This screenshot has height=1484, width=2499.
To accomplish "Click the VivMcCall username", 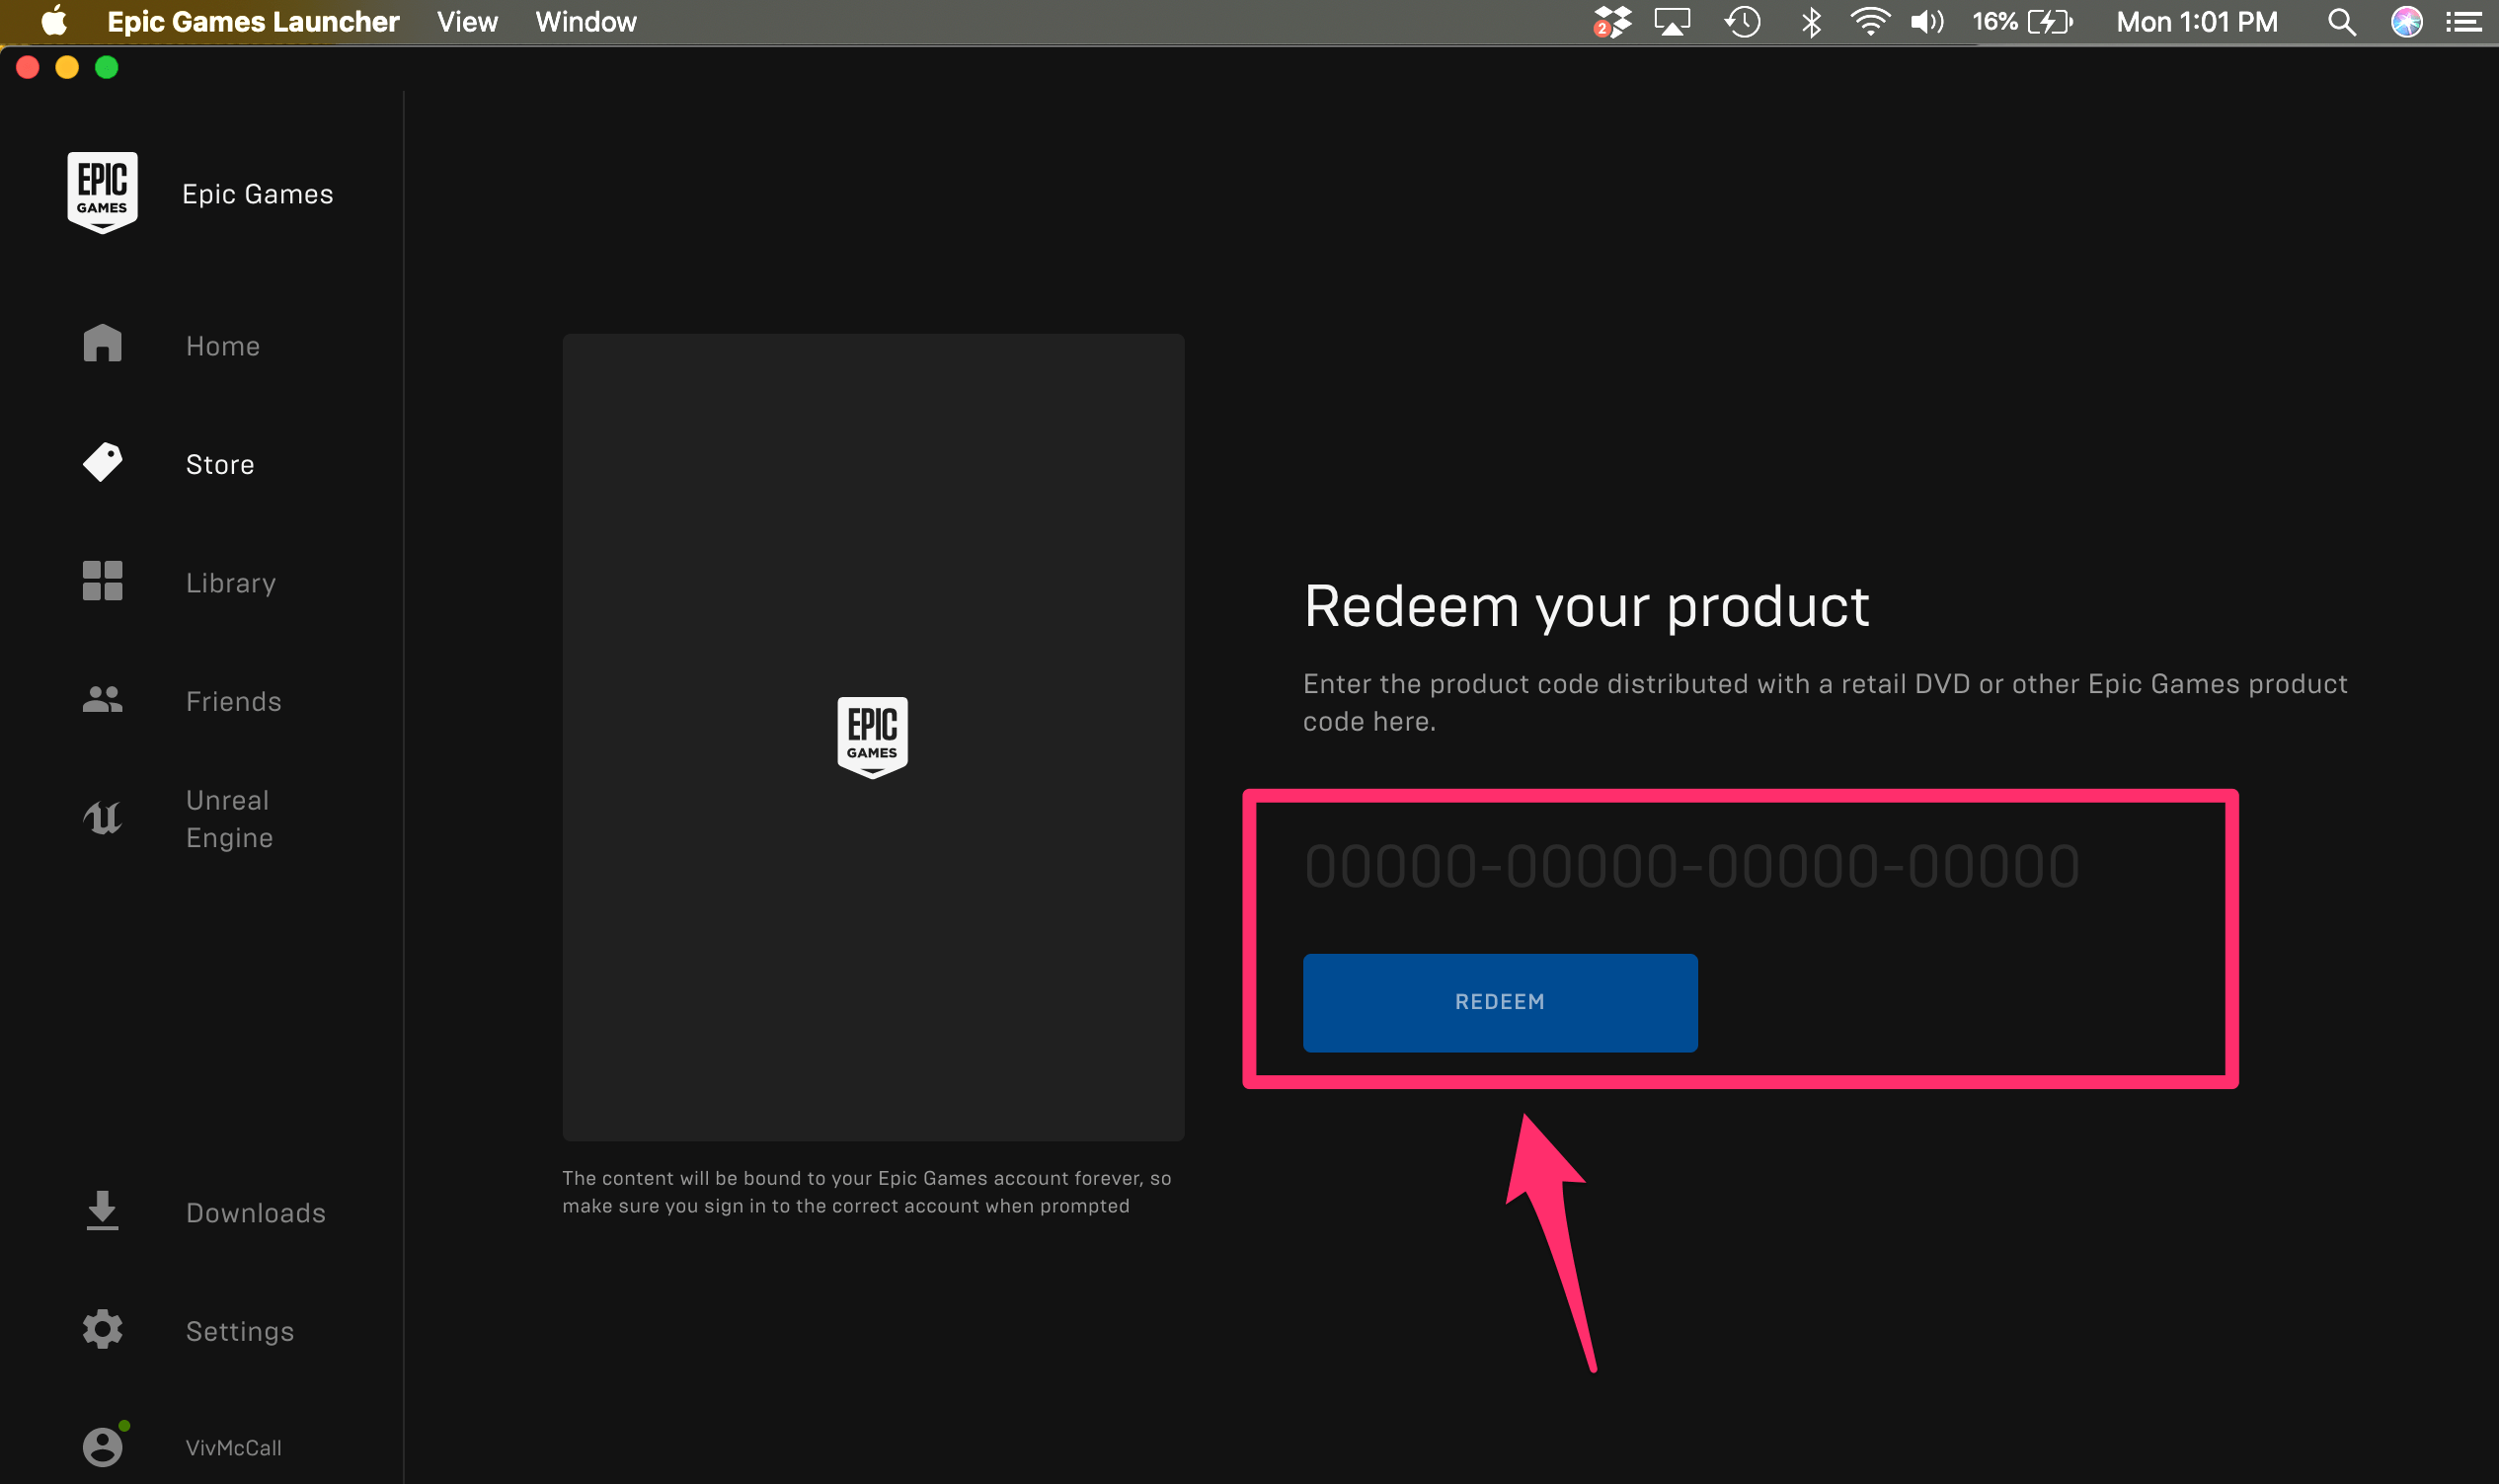I will (234, 1447).
